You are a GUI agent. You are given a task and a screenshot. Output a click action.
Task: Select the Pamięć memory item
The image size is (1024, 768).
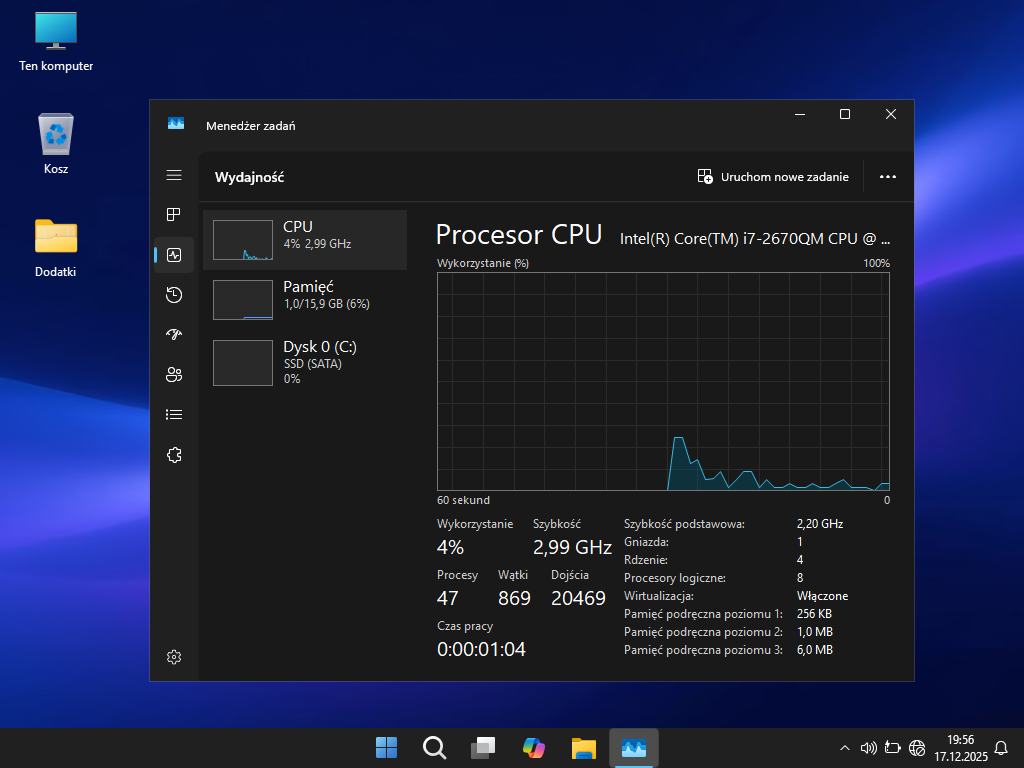305,299
